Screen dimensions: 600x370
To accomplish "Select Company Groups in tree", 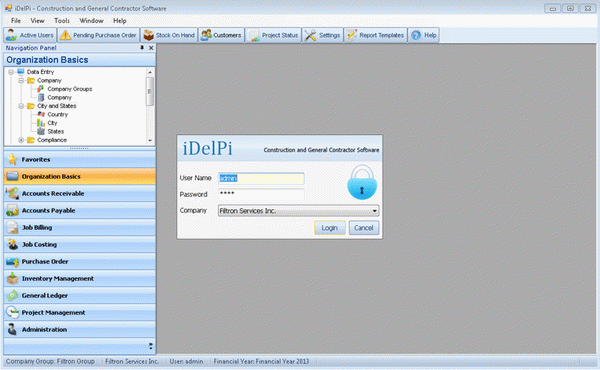I will [70, 89].
